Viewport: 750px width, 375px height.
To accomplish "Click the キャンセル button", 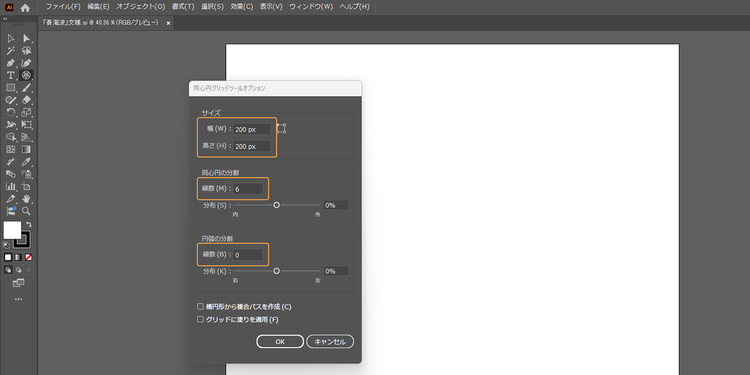I will point(330,342).
